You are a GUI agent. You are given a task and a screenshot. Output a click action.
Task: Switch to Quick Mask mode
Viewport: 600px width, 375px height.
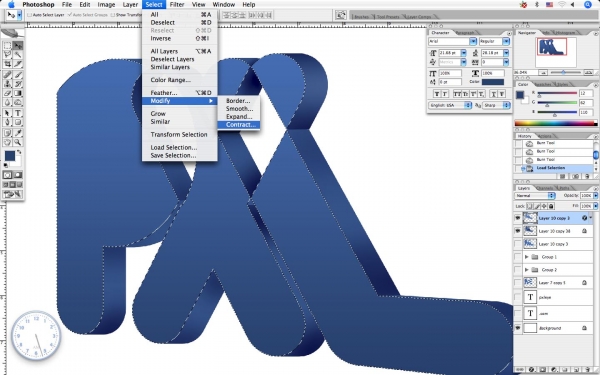click(18, 175)
